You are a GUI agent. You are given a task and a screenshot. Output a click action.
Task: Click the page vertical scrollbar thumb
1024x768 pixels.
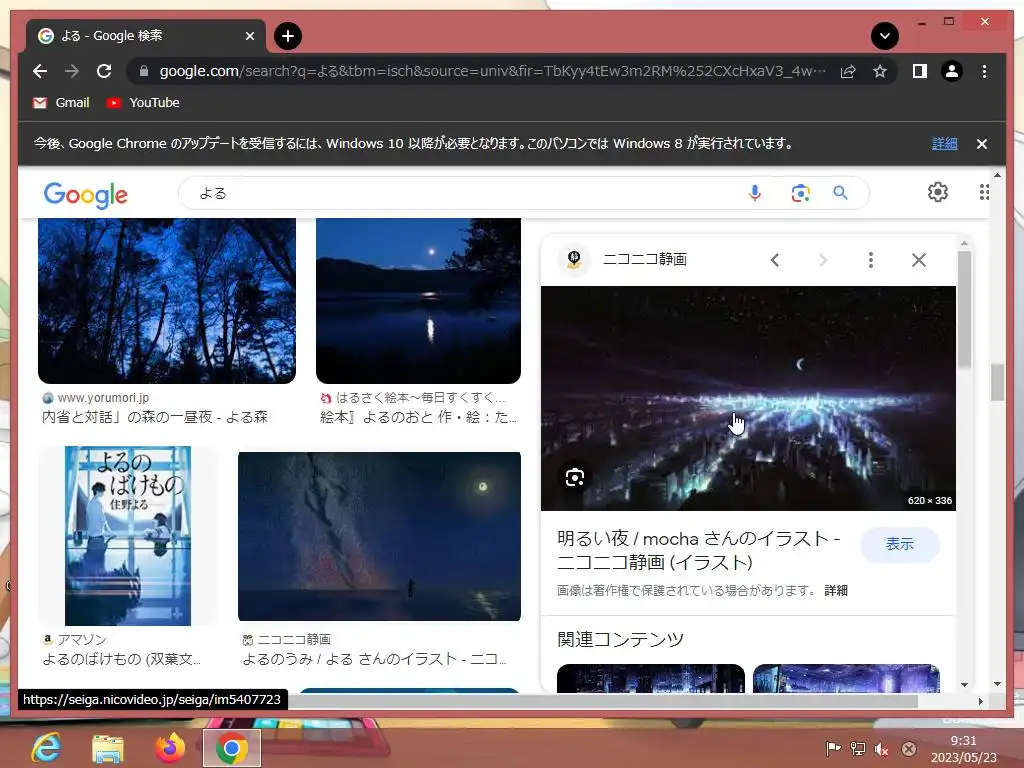(x=997, y=382)
